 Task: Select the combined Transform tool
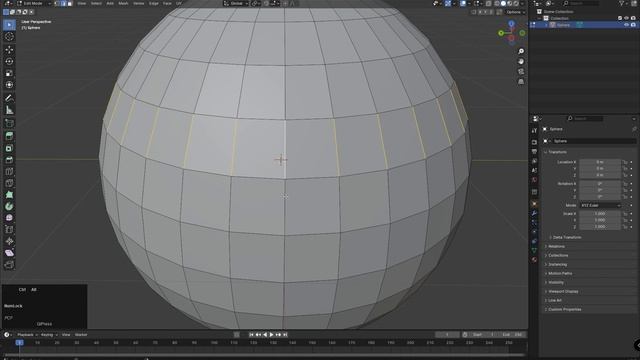(x=9, y=85)
